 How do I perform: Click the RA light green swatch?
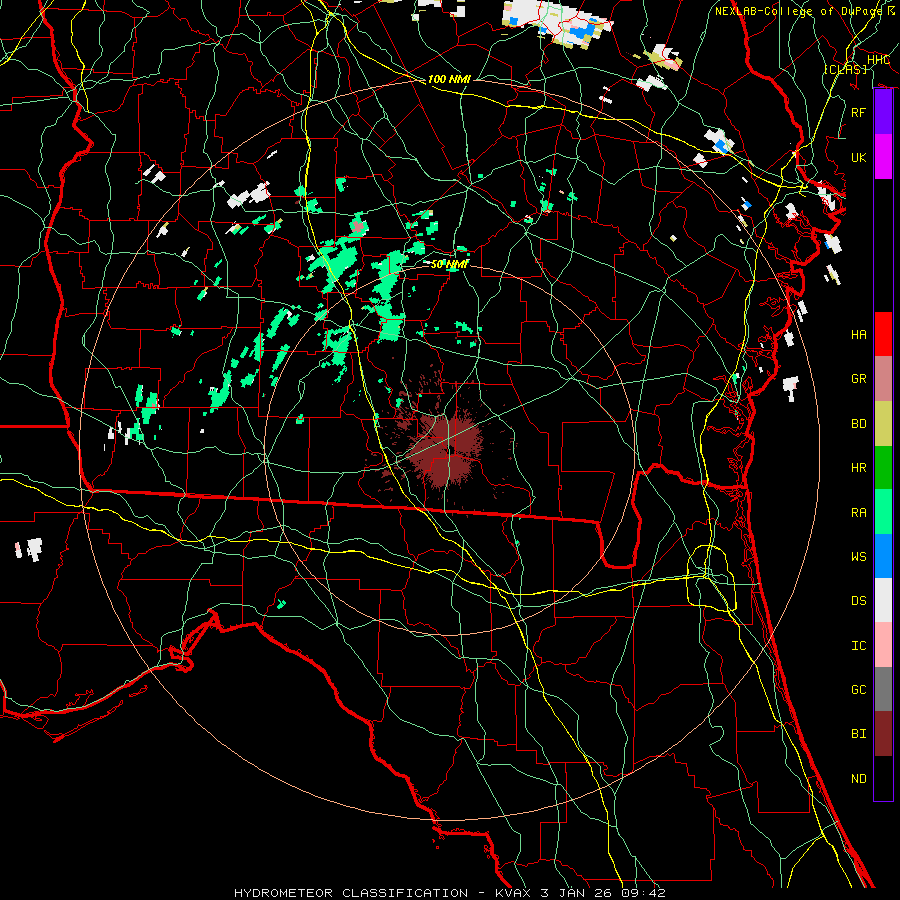[883, 511]
